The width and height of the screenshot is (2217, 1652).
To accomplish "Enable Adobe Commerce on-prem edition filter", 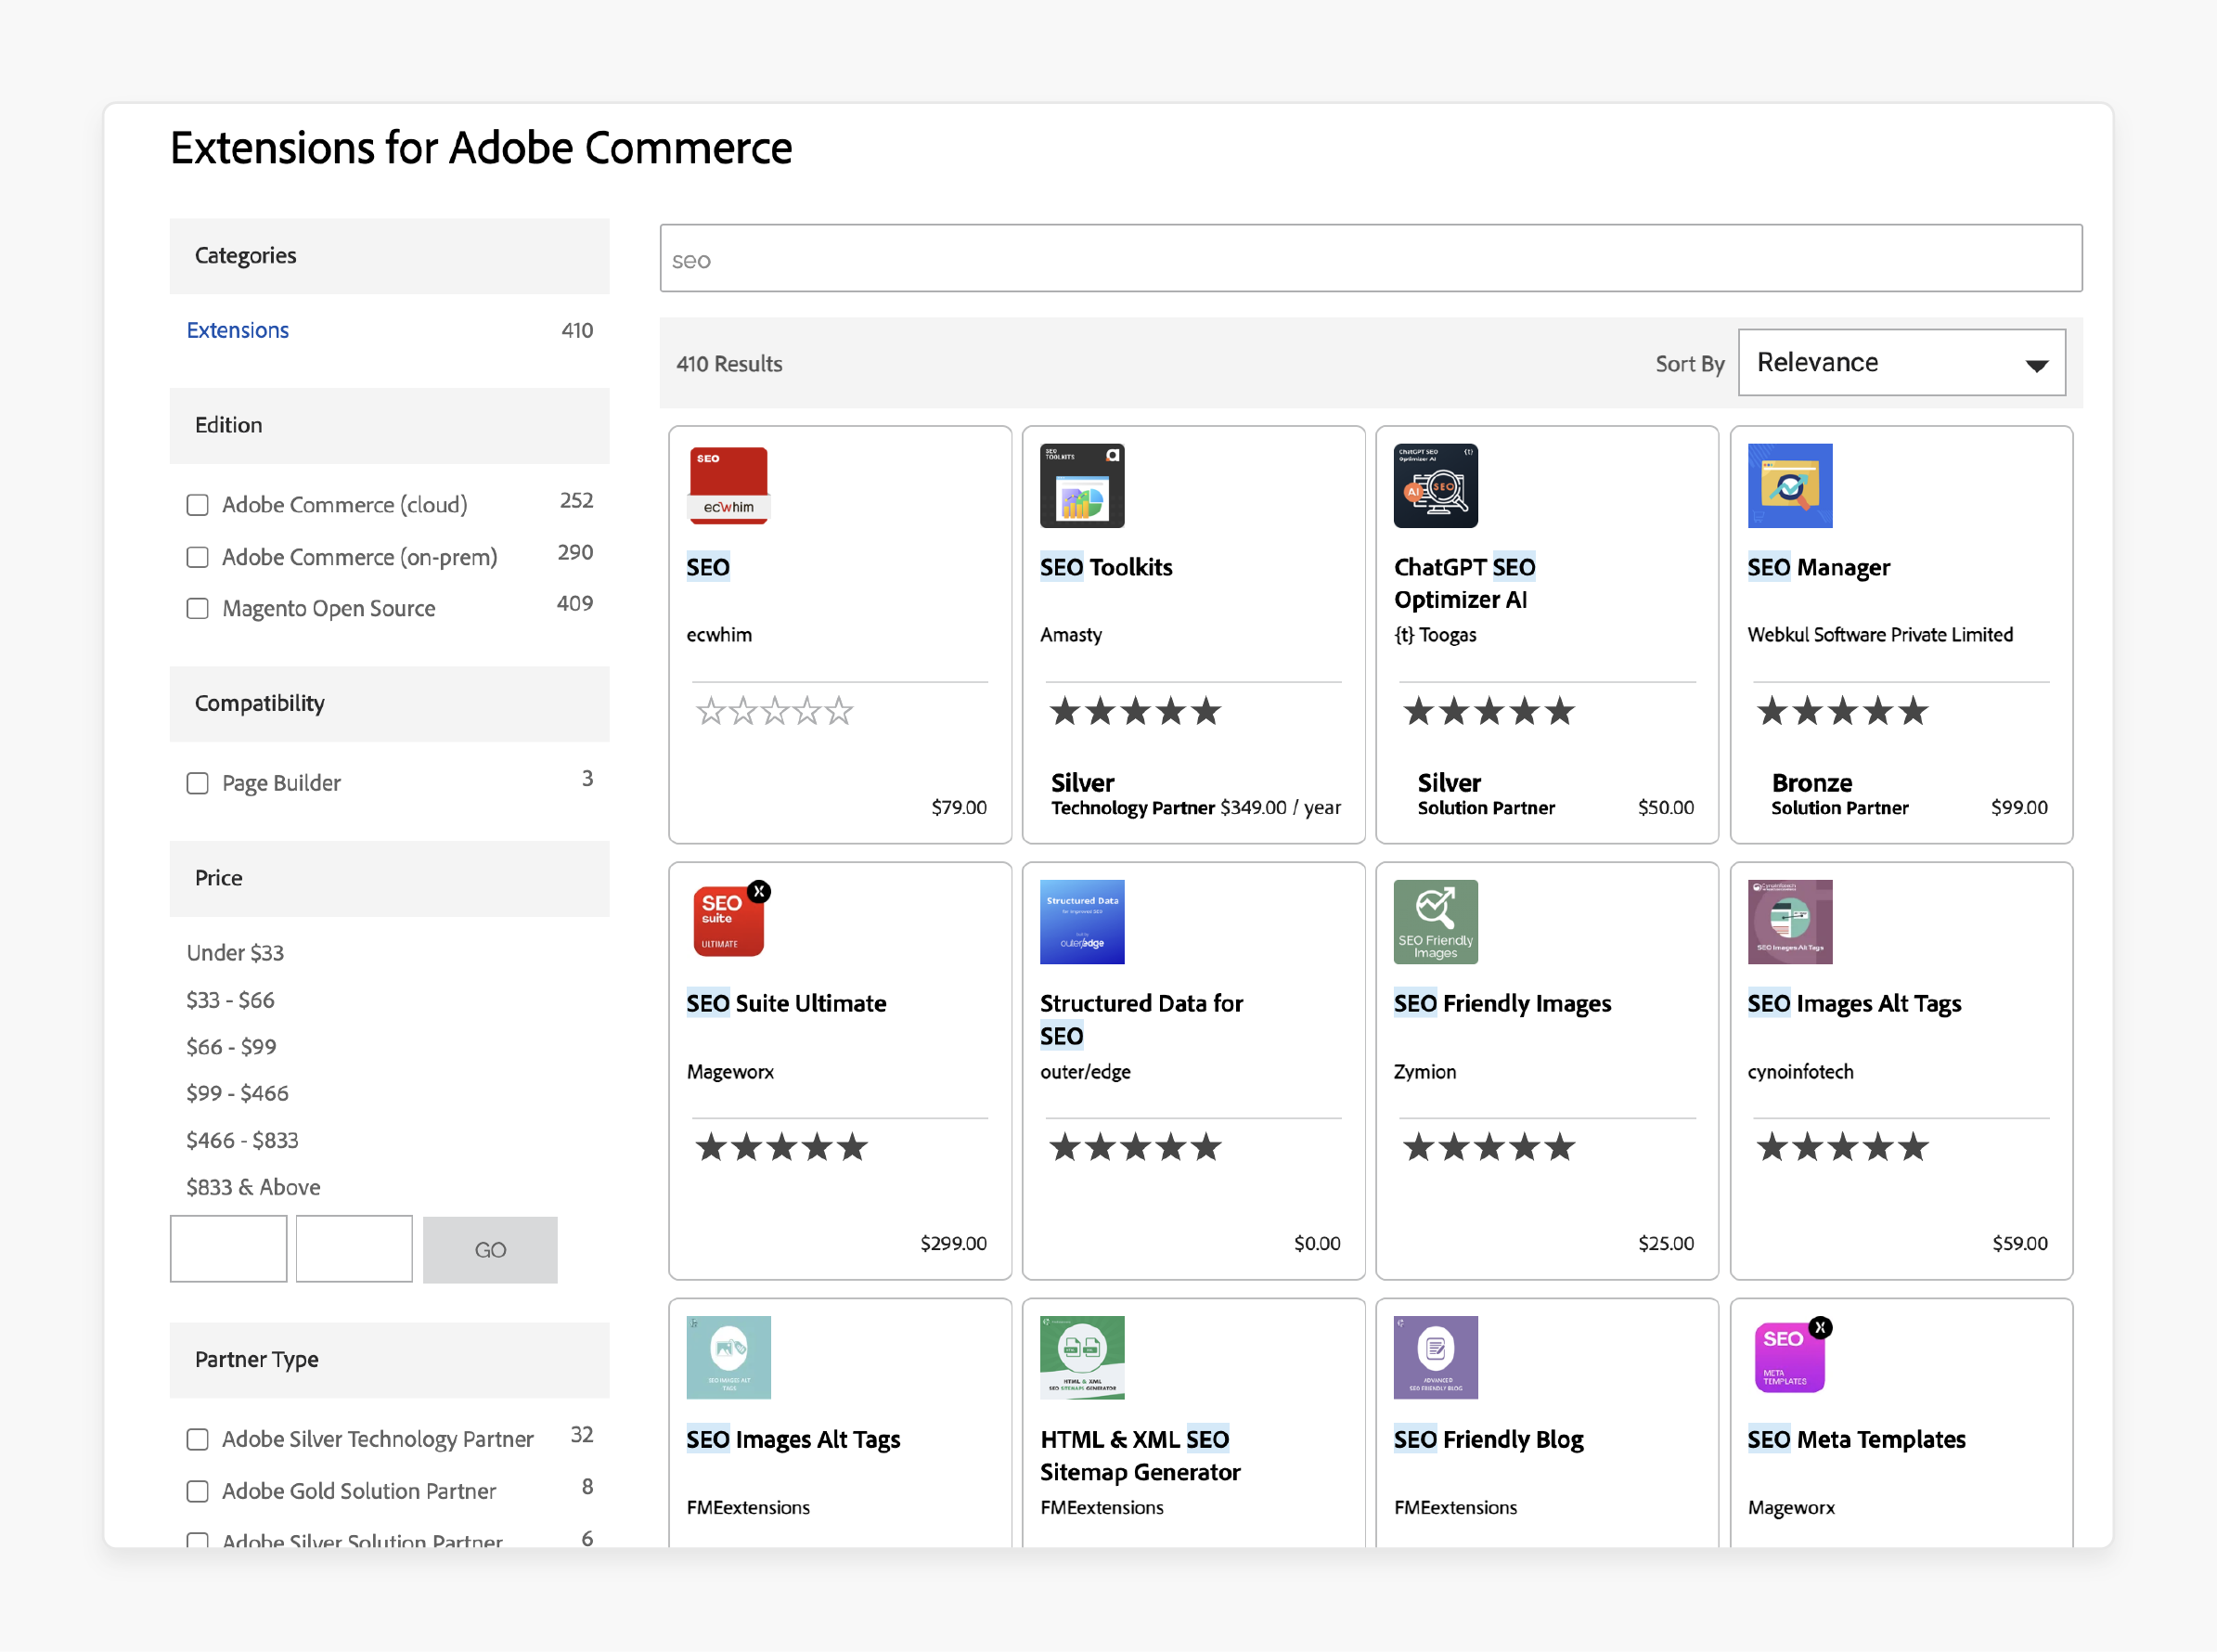I will [x=198, y=555].
